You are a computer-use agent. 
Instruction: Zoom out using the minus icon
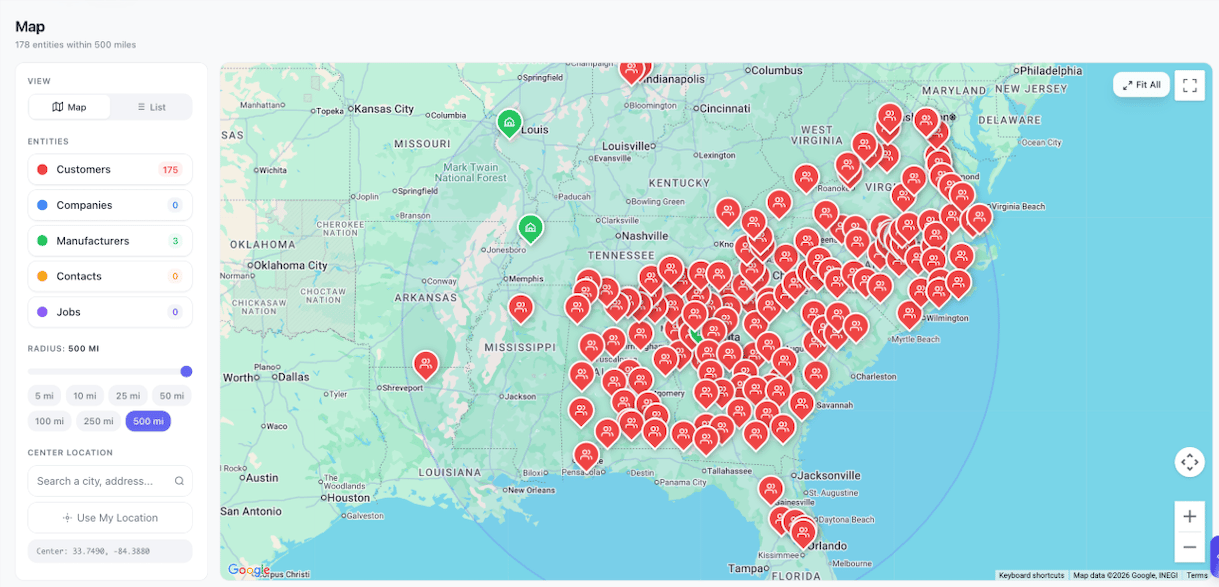coord(1189,545)
